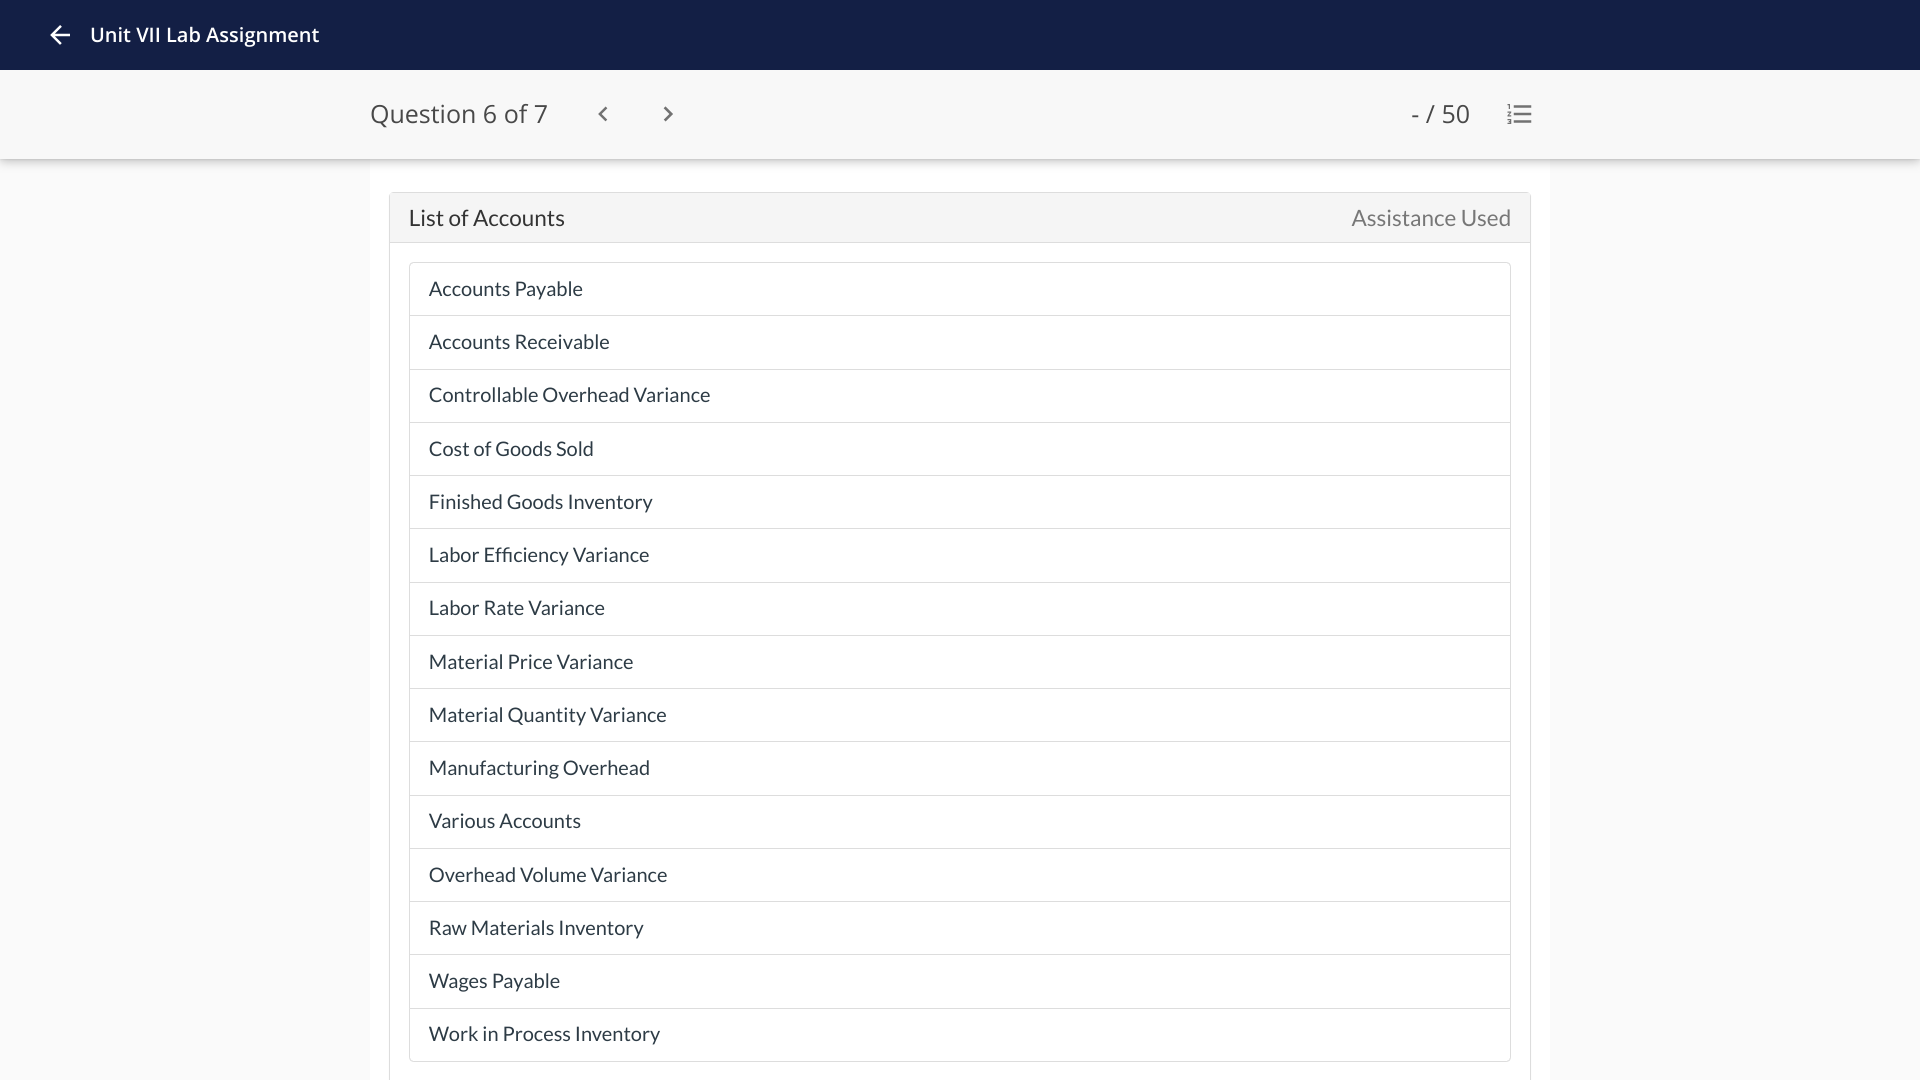Pick Material Quantity Variance row

coord(547,715)
